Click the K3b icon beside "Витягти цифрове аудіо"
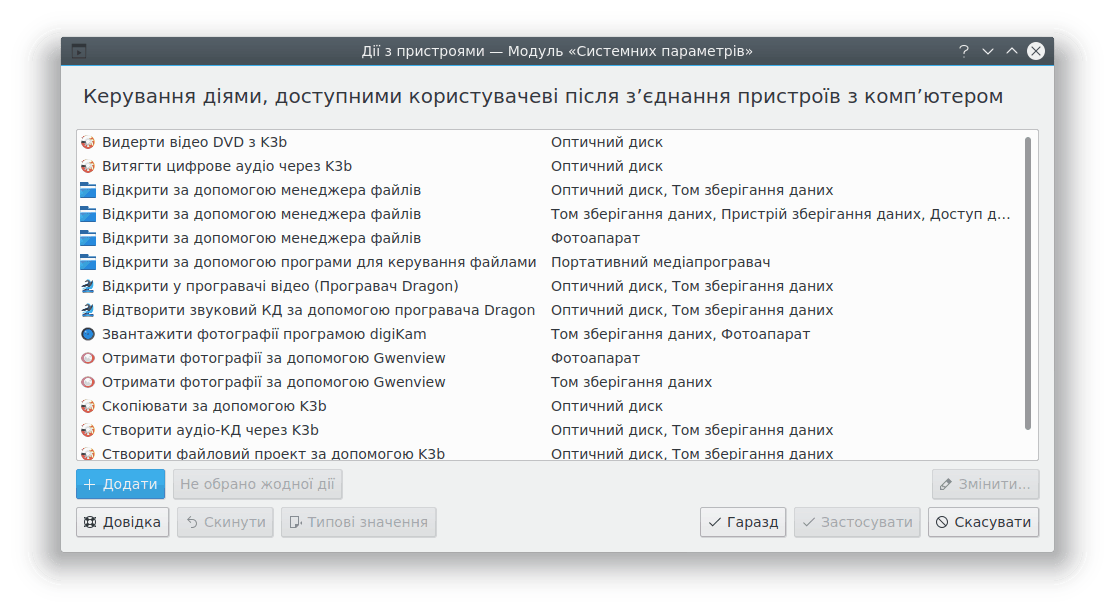Image resolution: width=1115 pixels, height=613 pixels. [x=89, y=166]
